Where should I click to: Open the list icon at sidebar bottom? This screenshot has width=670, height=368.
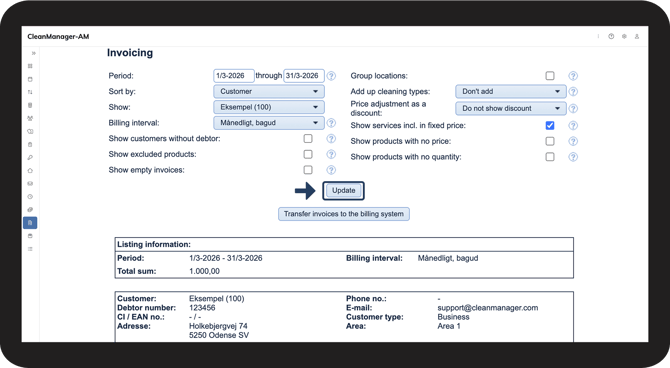pos(30,249)
